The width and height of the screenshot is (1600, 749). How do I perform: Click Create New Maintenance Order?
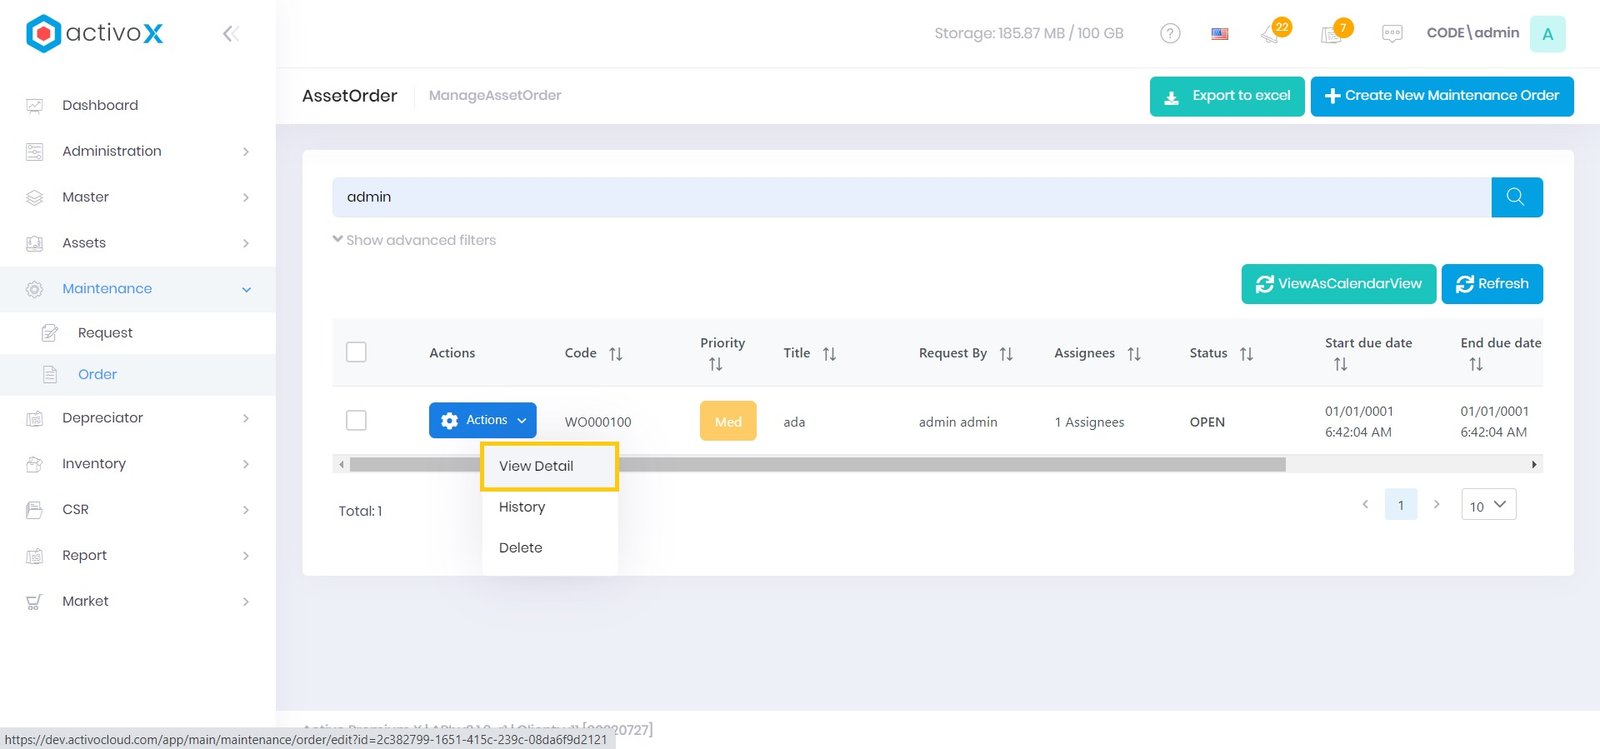click(1441, 96)
